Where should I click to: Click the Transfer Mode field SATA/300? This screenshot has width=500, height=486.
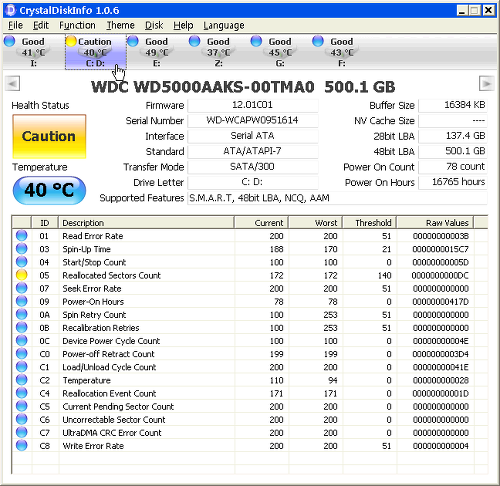[253, 167]
